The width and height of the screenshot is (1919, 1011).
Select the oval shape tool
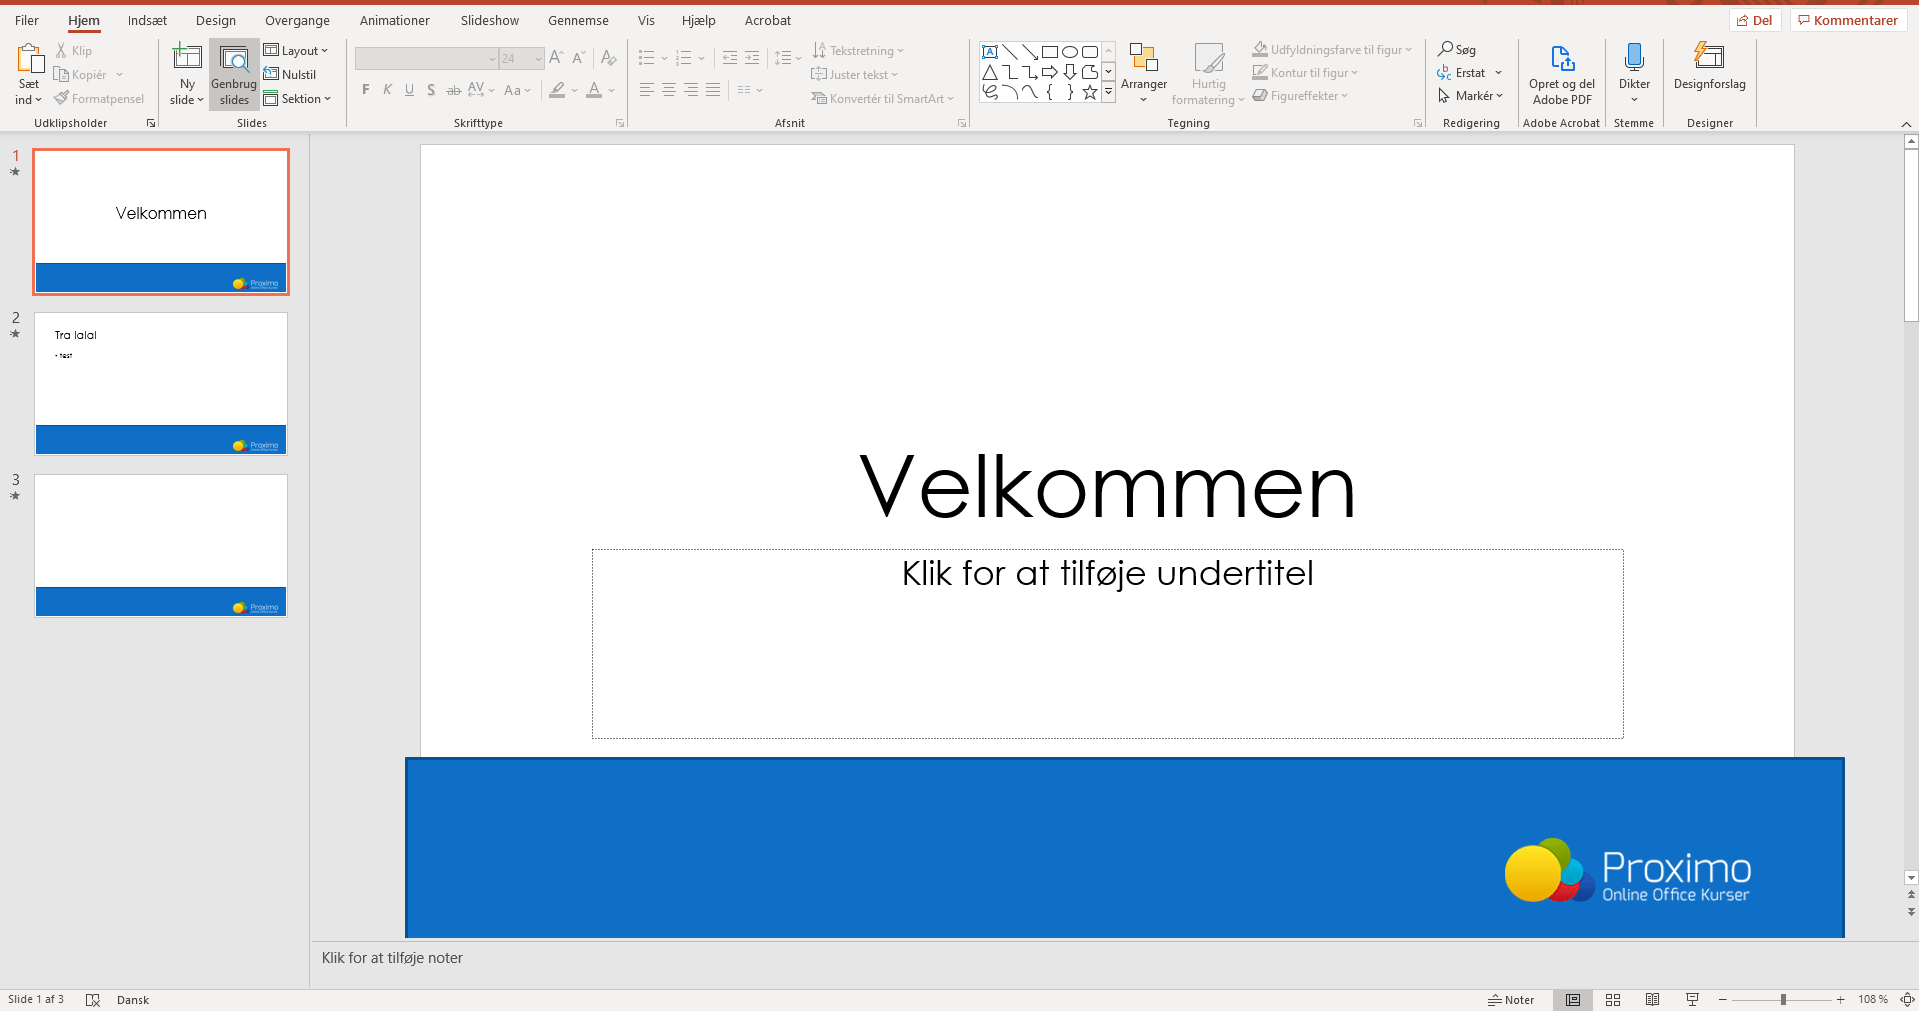(1070, 51)
